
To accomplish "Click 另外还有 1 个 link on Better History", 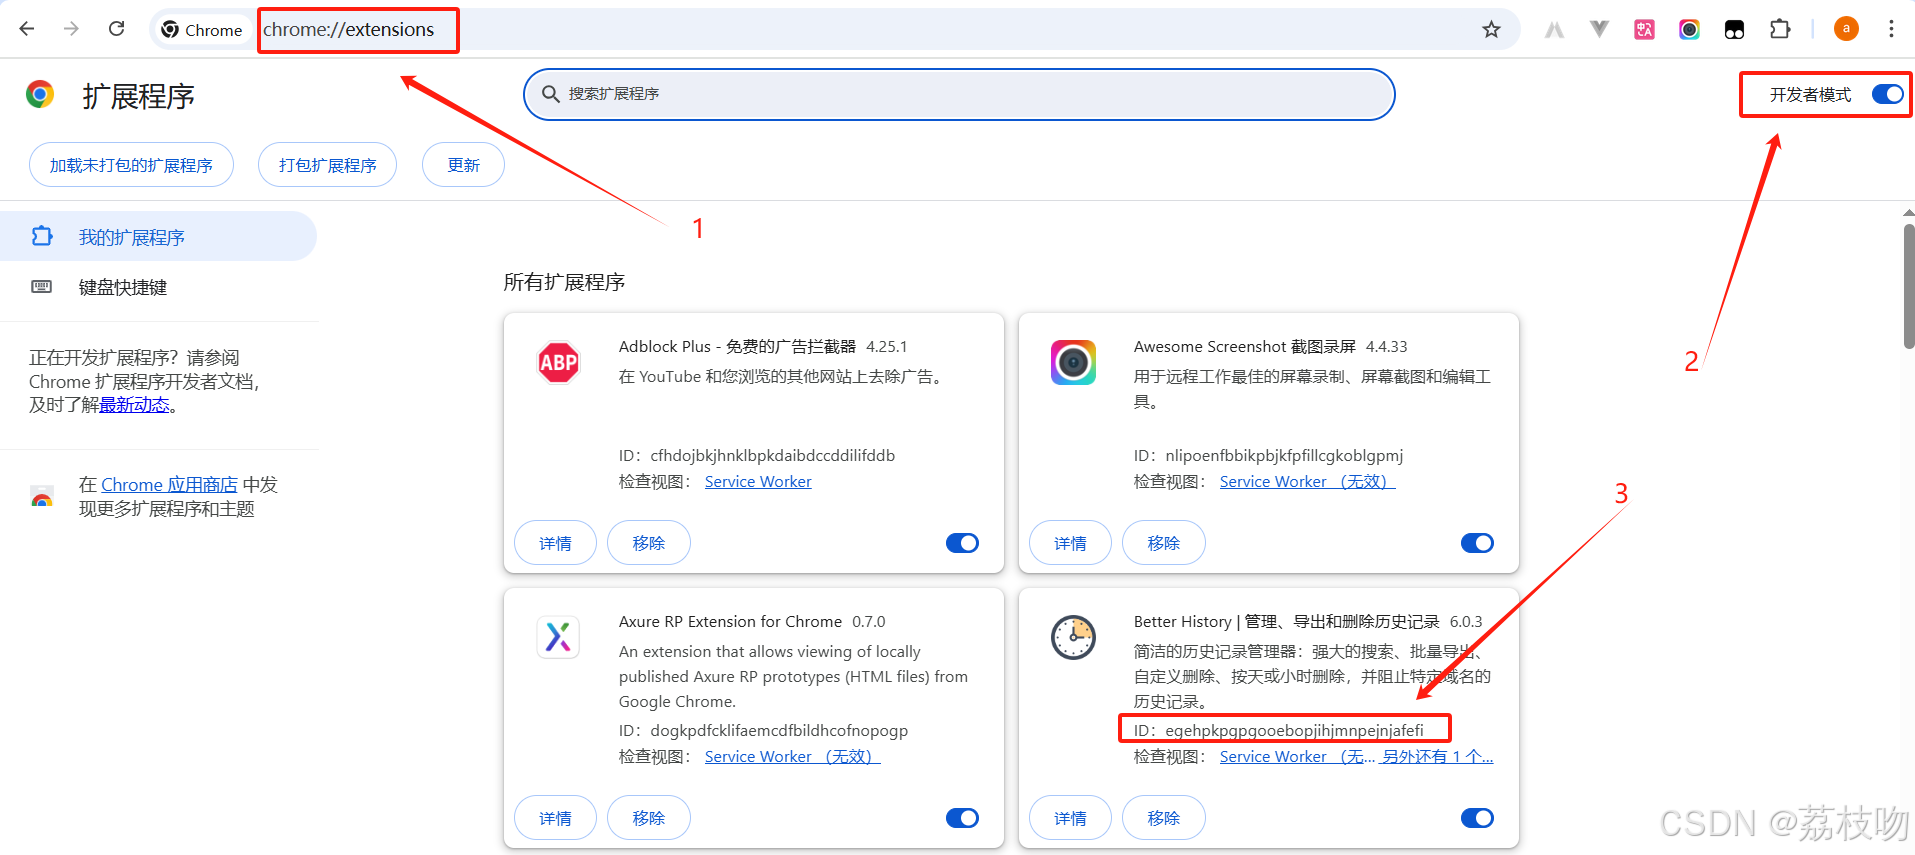I will click(x=1438, y=757).
